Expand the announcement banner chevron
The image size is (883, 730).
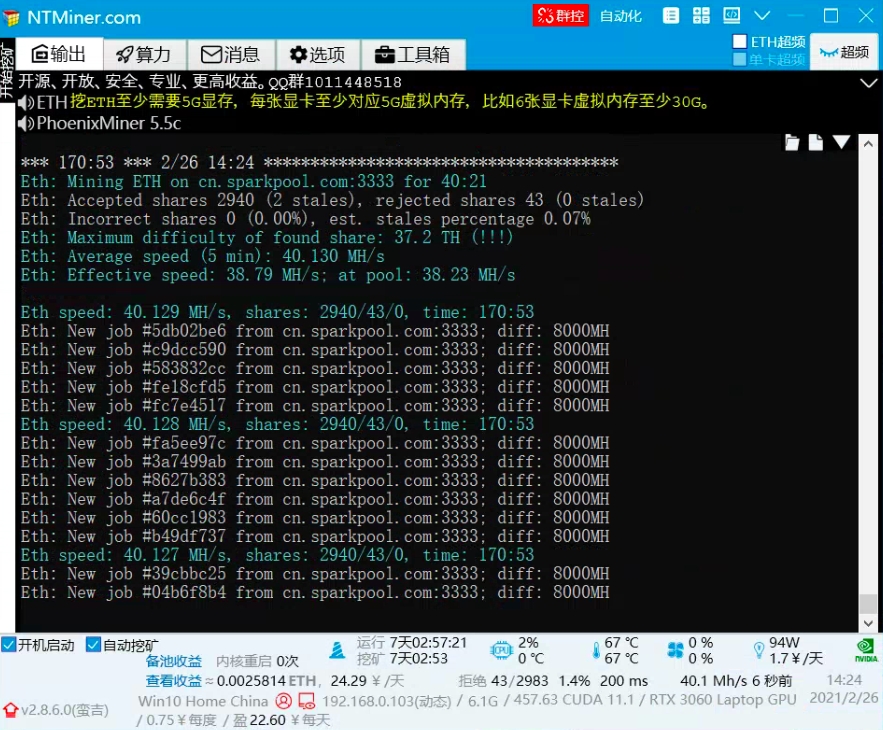pos(868,83)
